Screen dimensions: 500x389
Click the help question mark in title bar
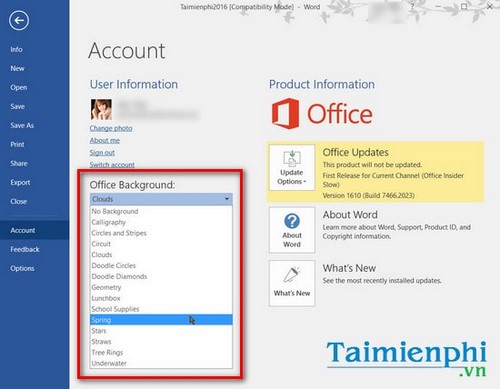[412, 6]
